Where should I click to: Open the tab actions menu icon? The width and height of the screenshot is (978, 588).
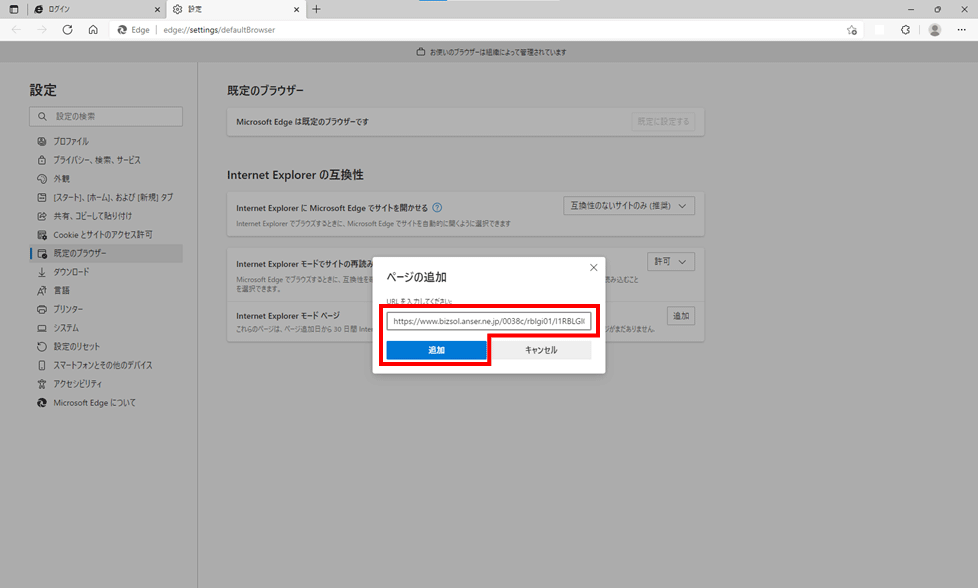pyautogui.click(x=14, y=9)
